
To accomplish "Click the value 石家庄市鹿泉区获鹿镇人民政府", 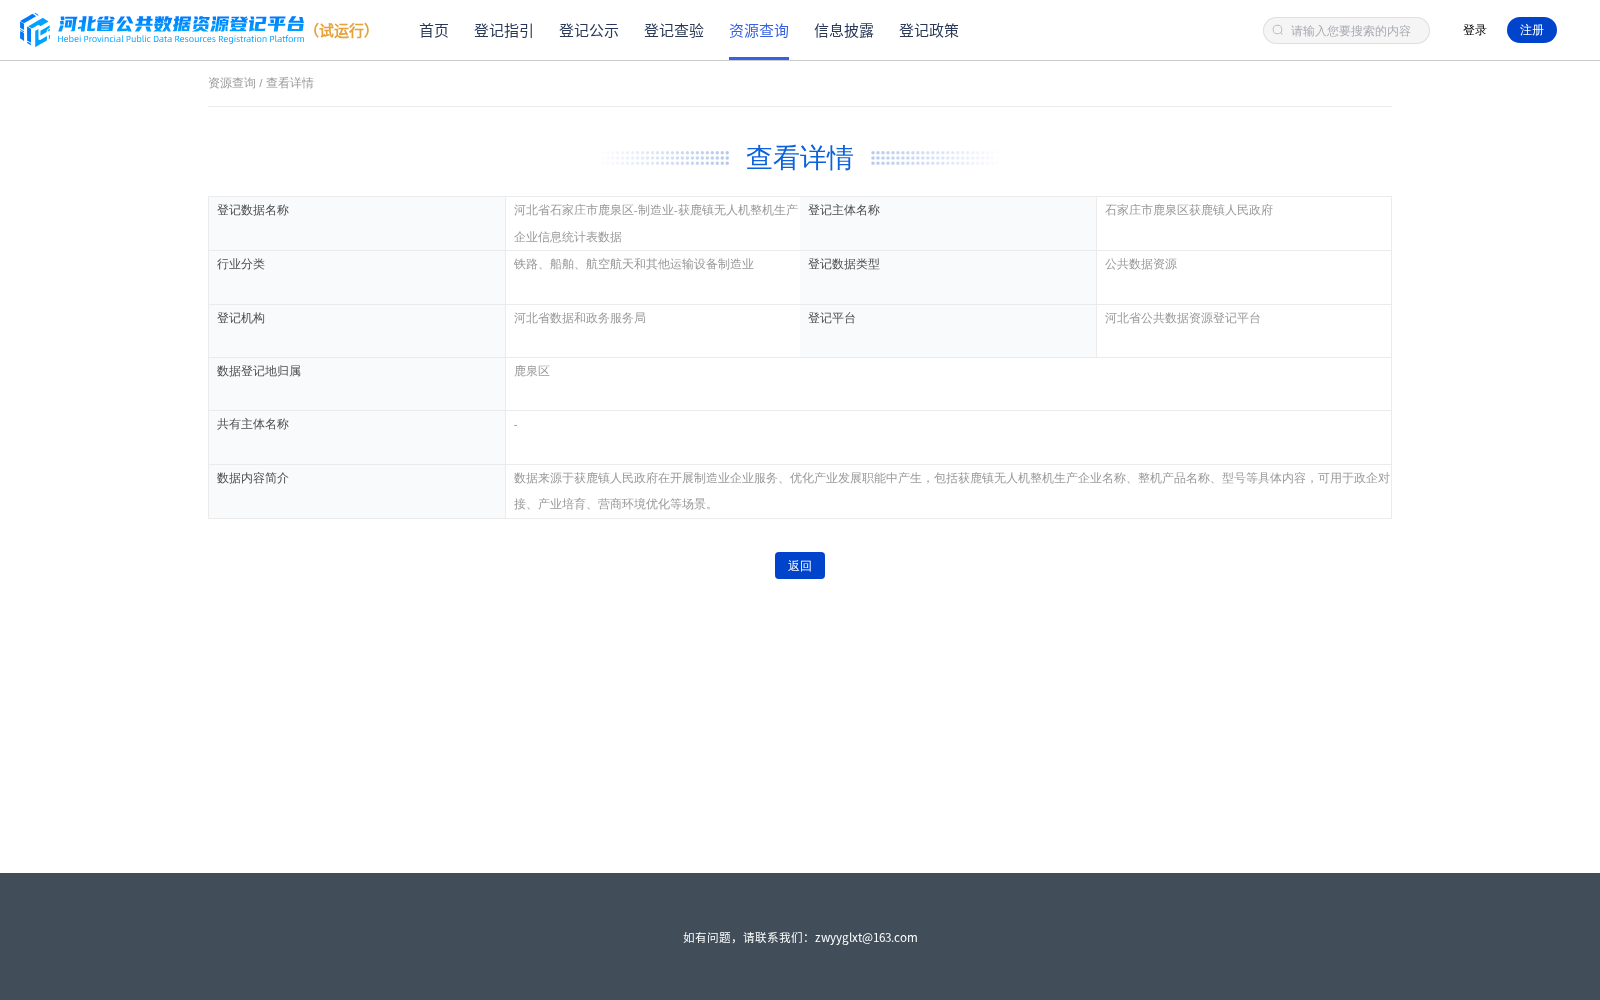I will click(1189, 210).
